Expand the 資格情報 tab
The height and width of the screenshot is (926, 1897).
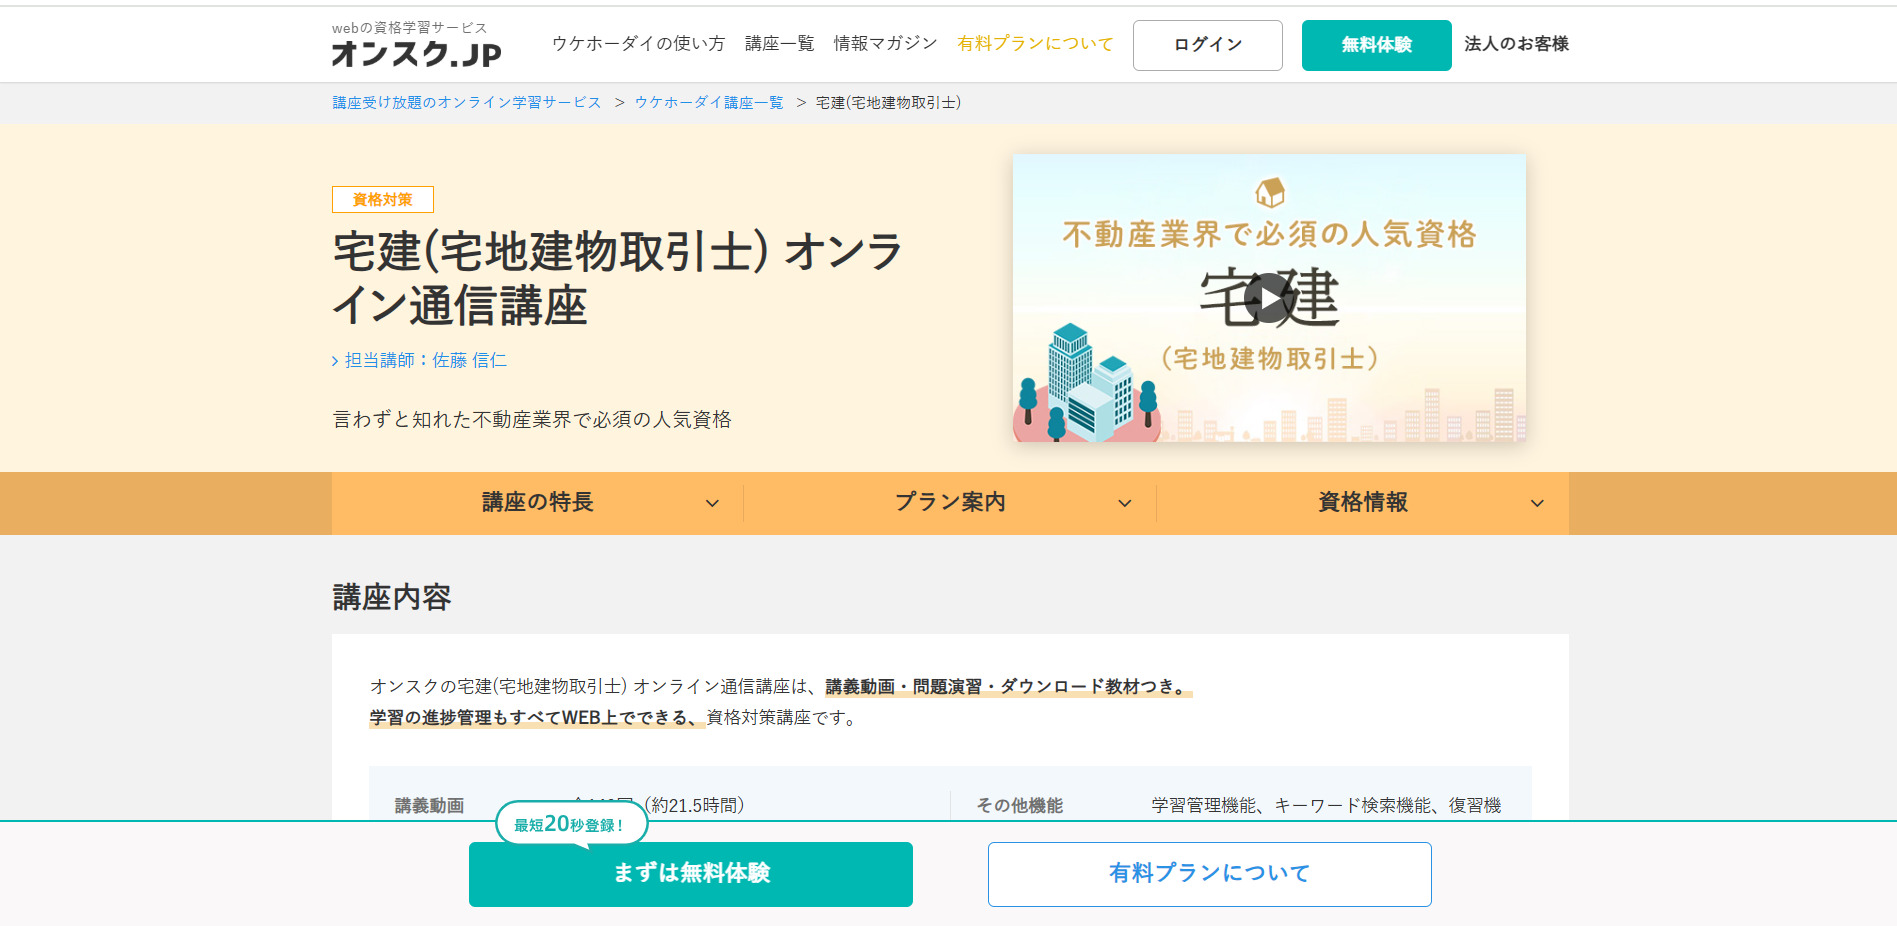[1363, 503]
